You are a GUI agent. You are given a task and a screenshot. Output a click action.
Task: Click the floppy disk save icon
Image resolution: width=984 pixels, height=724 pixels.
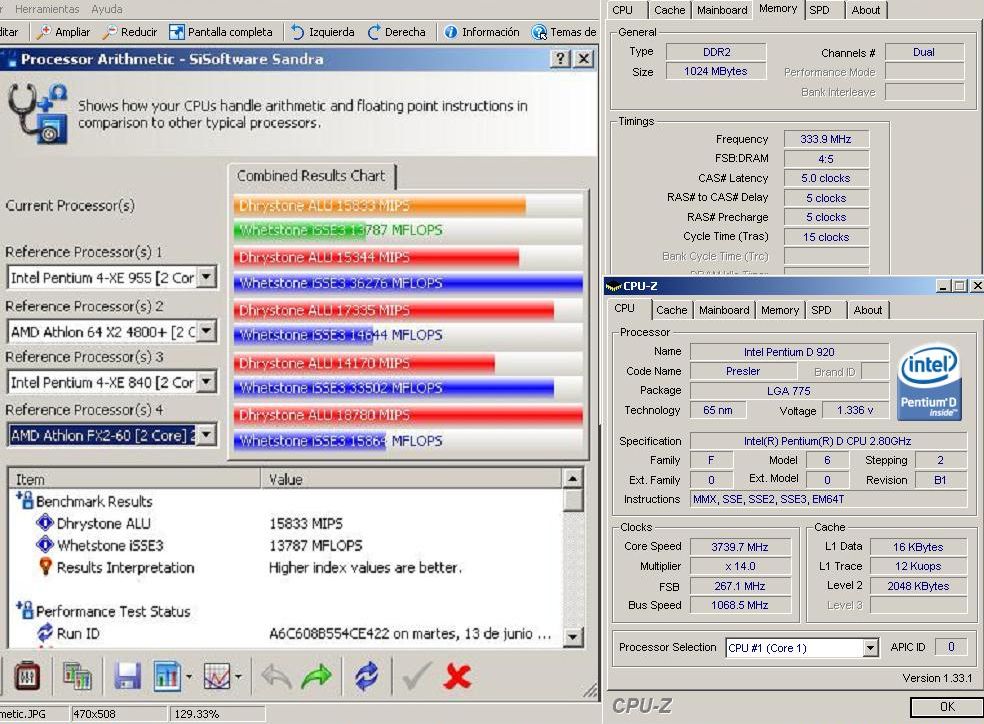(x=127, y=677)
